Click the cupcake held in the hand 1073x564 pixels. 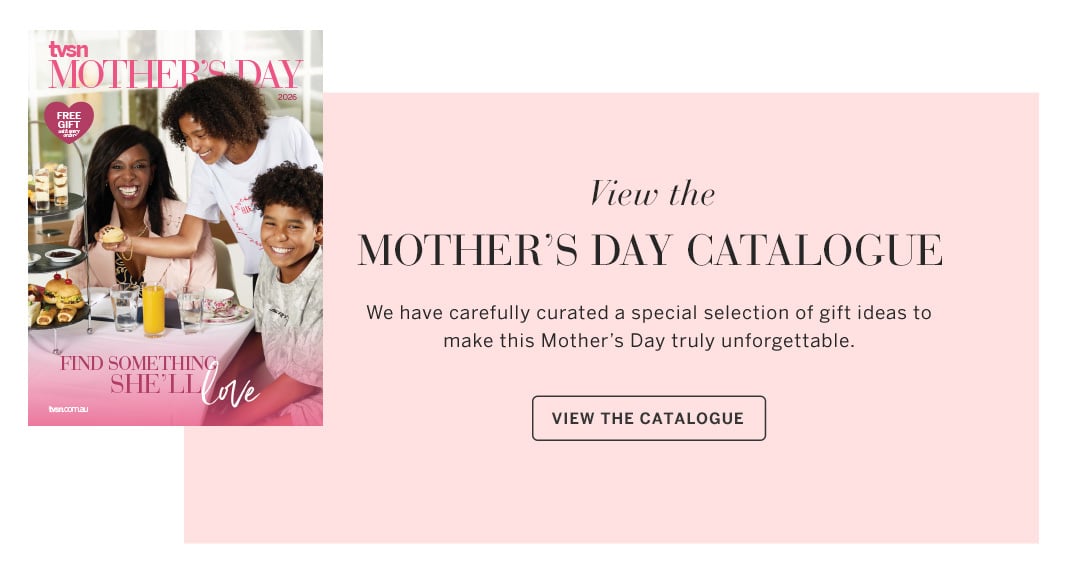pos(111,236)
